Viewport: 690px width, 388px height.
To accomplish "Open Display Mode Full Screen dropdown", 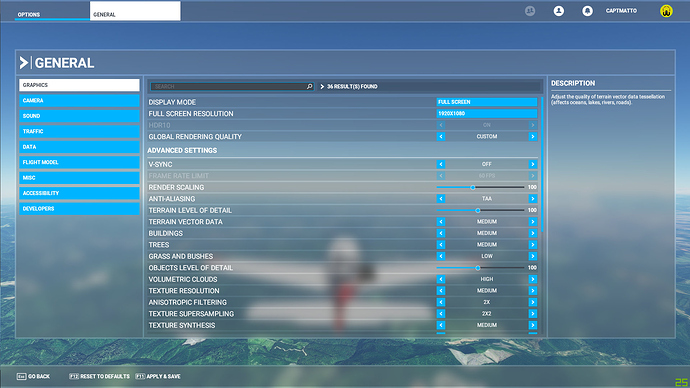I will pos(487,102).
